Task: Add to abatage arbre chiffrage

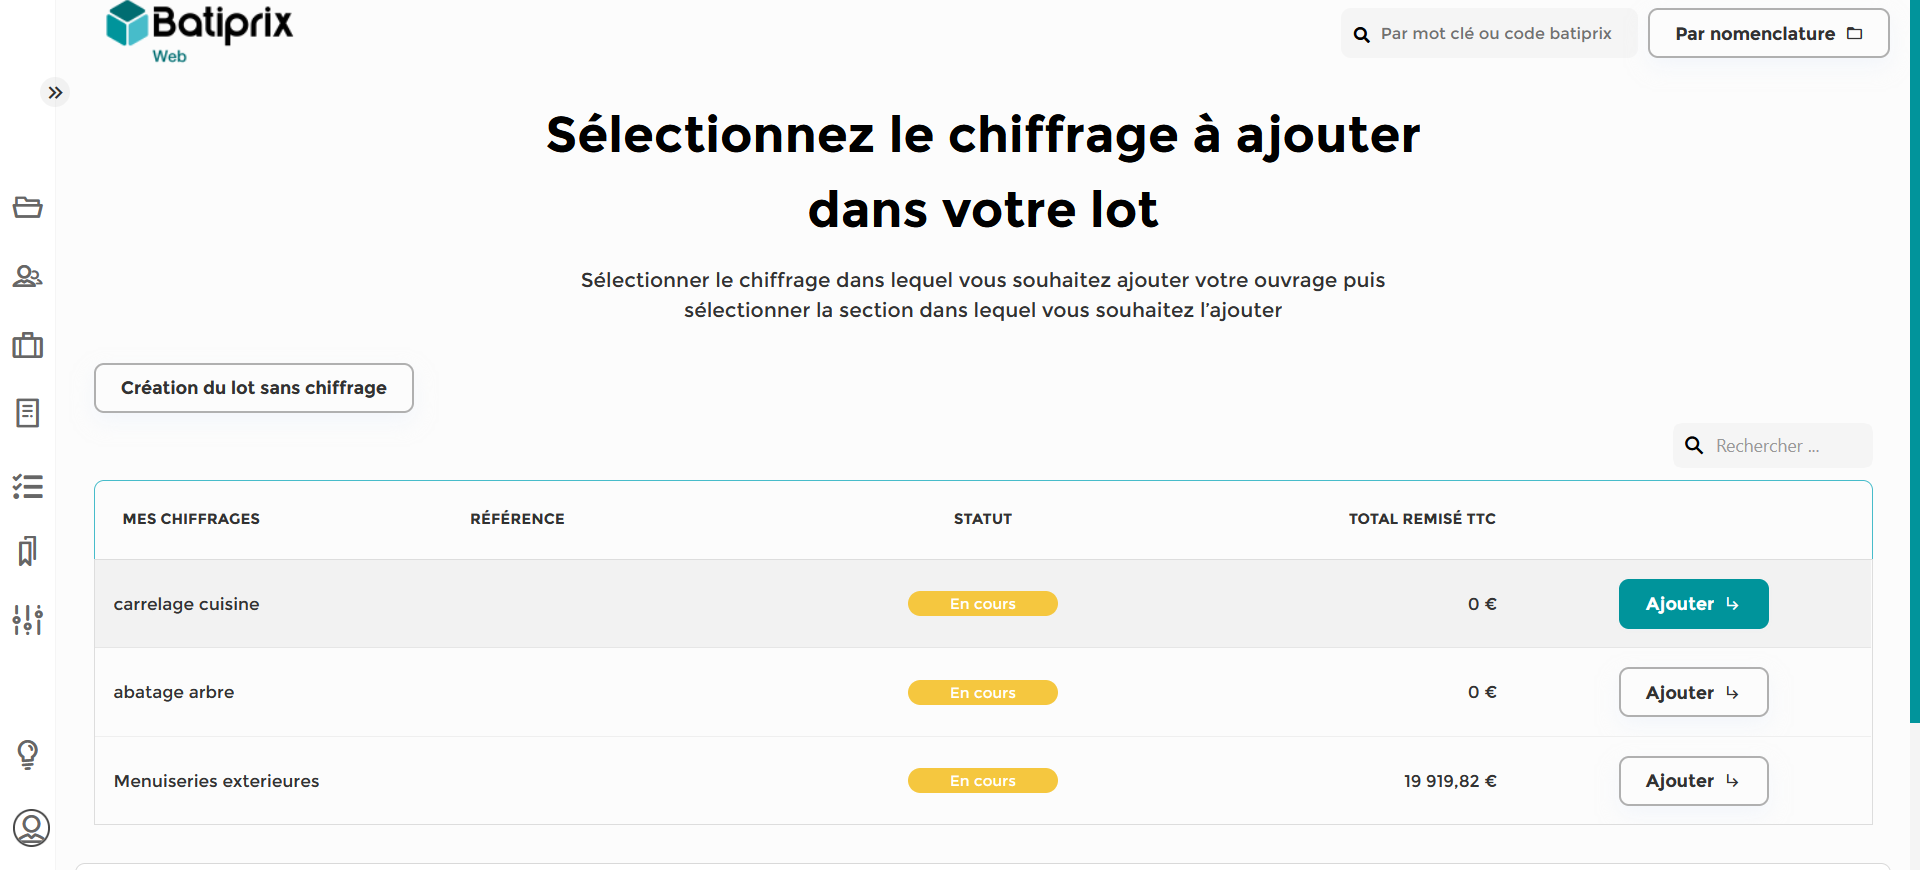Action: click(x=1693, y=692)
